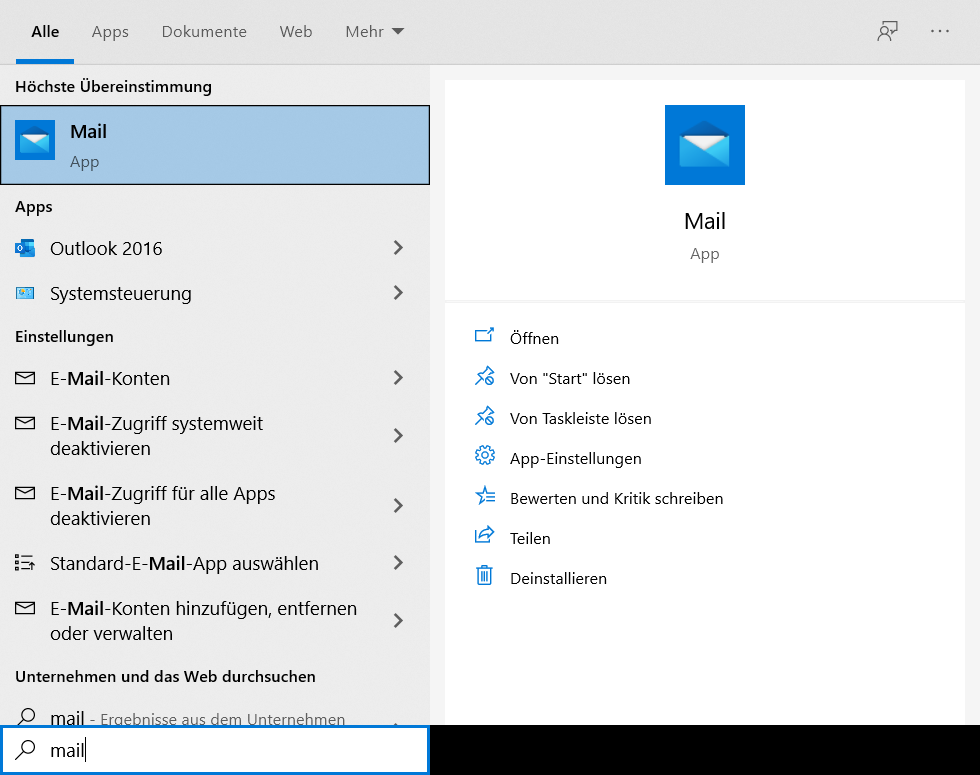980x775 pixels.
Task: Expand the Outlook 2016 result arrow
Action: [x=398, y=248]
